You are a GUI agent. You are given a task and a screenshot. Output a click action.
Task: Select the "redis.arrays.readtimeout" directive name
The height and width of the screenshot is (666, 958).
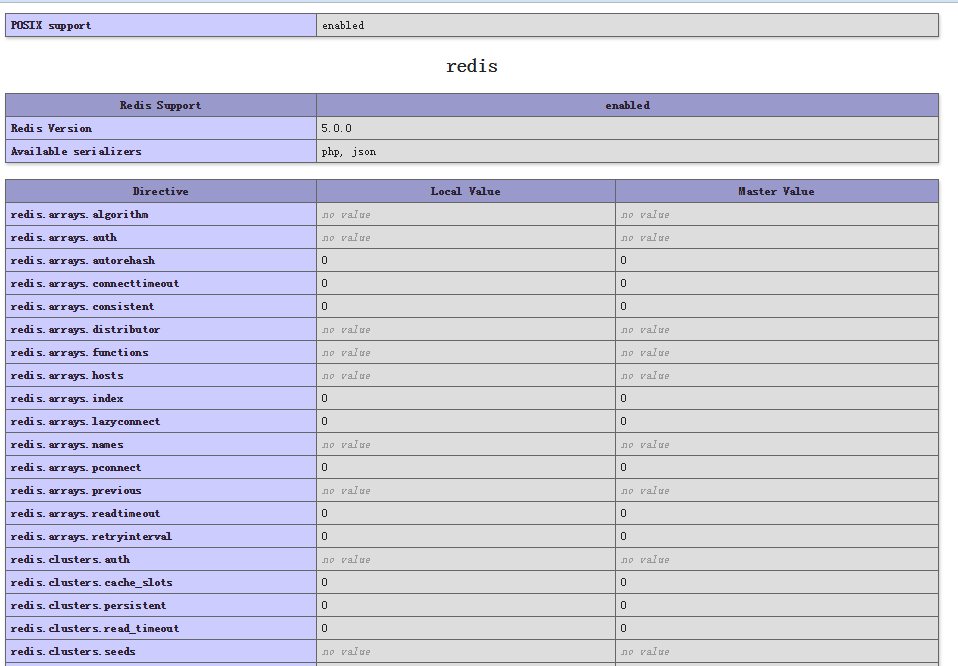coord(86,514)
